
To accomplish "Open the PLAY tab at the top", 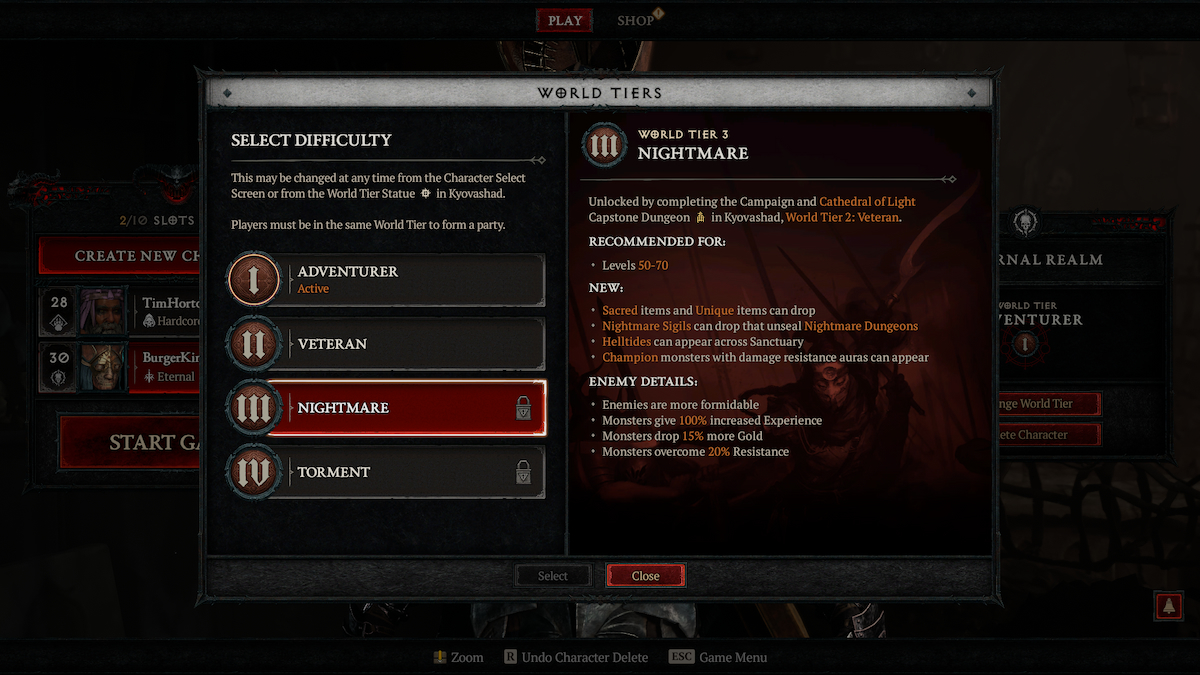I will (565, 20).
